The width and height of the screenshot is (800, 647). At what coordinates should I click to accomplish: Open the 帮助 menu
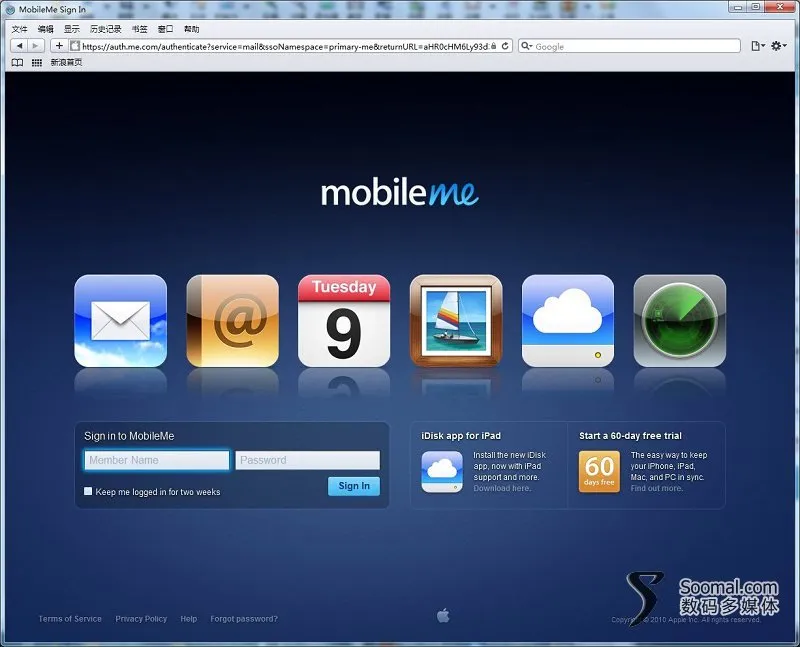[191, 29]
